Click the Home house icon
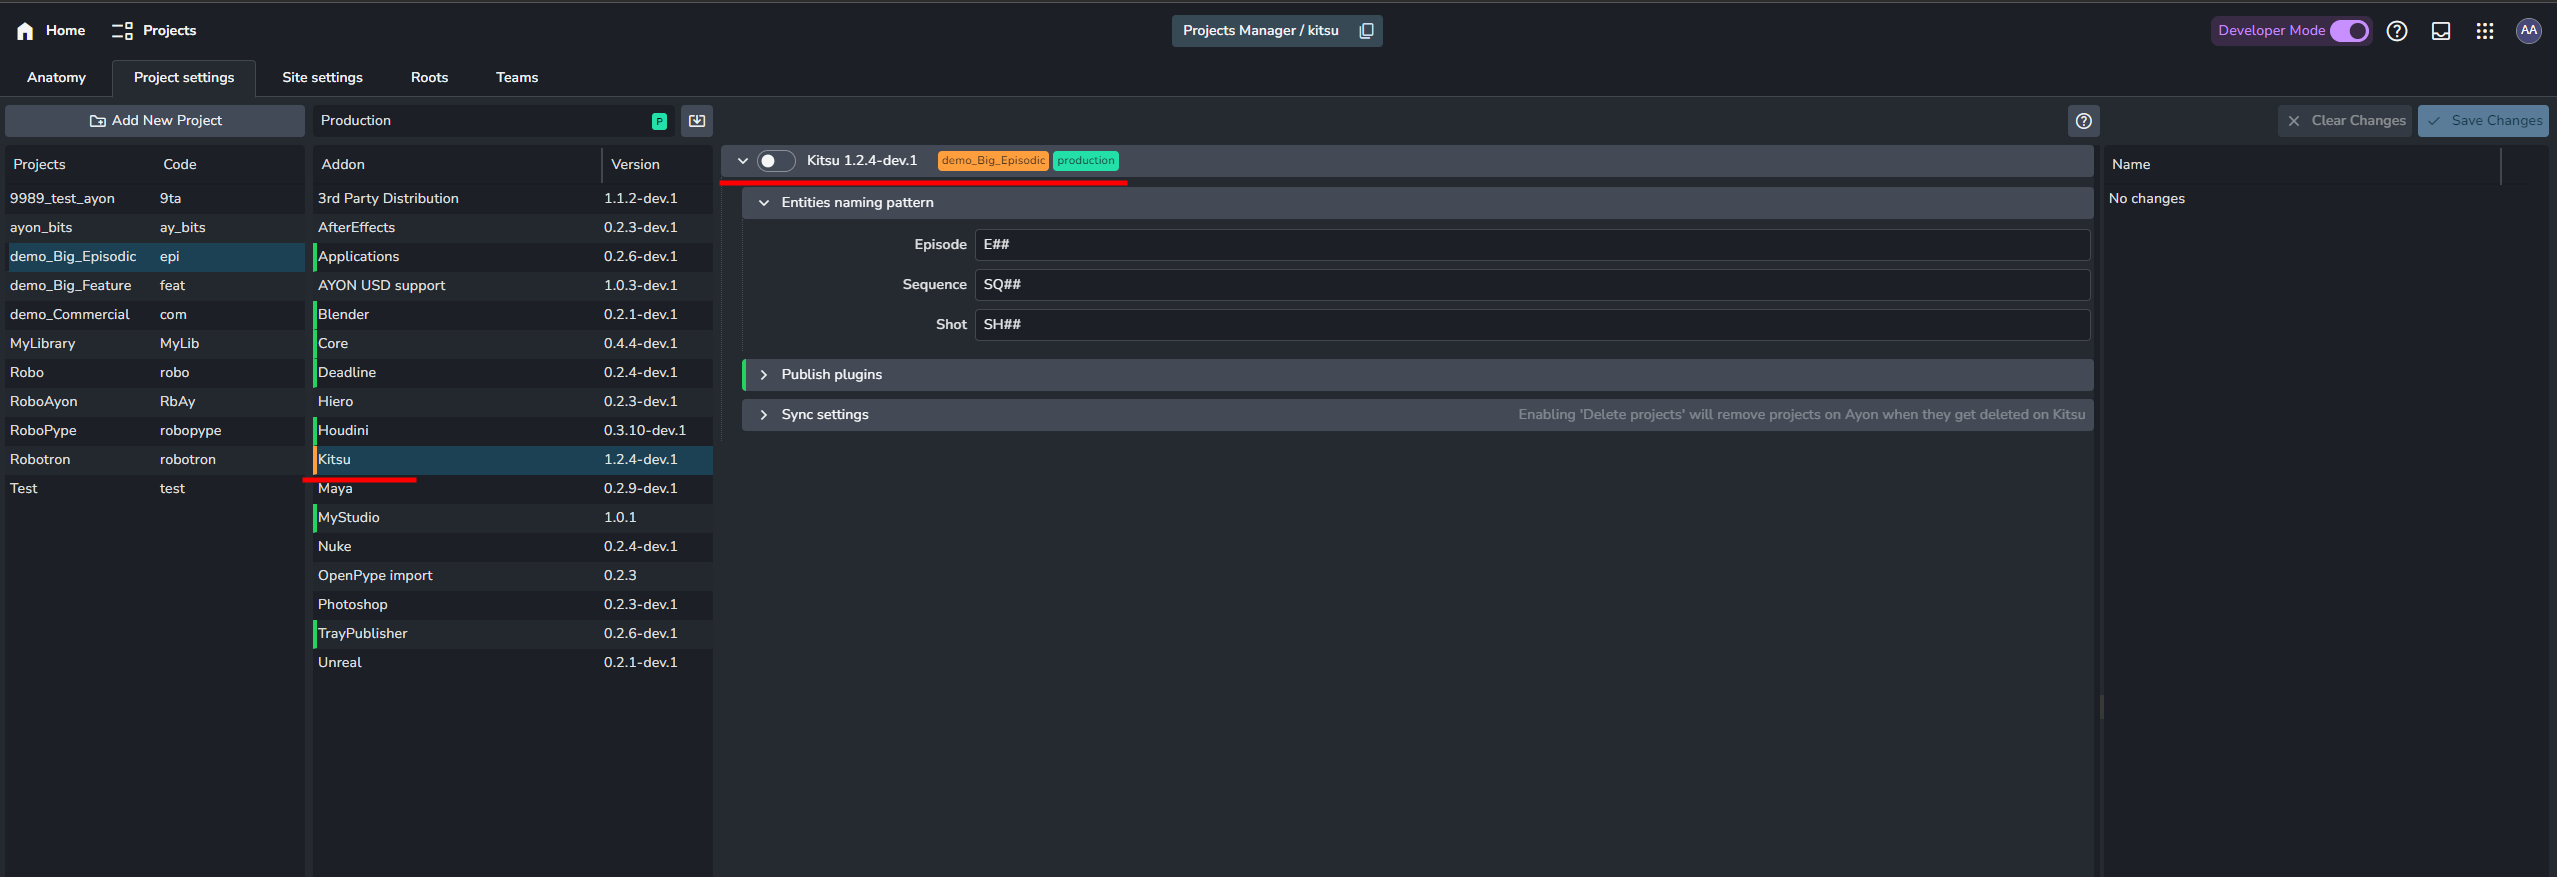Image resolution: width=2557 pixels, height=877 pixels. point(25,31)
